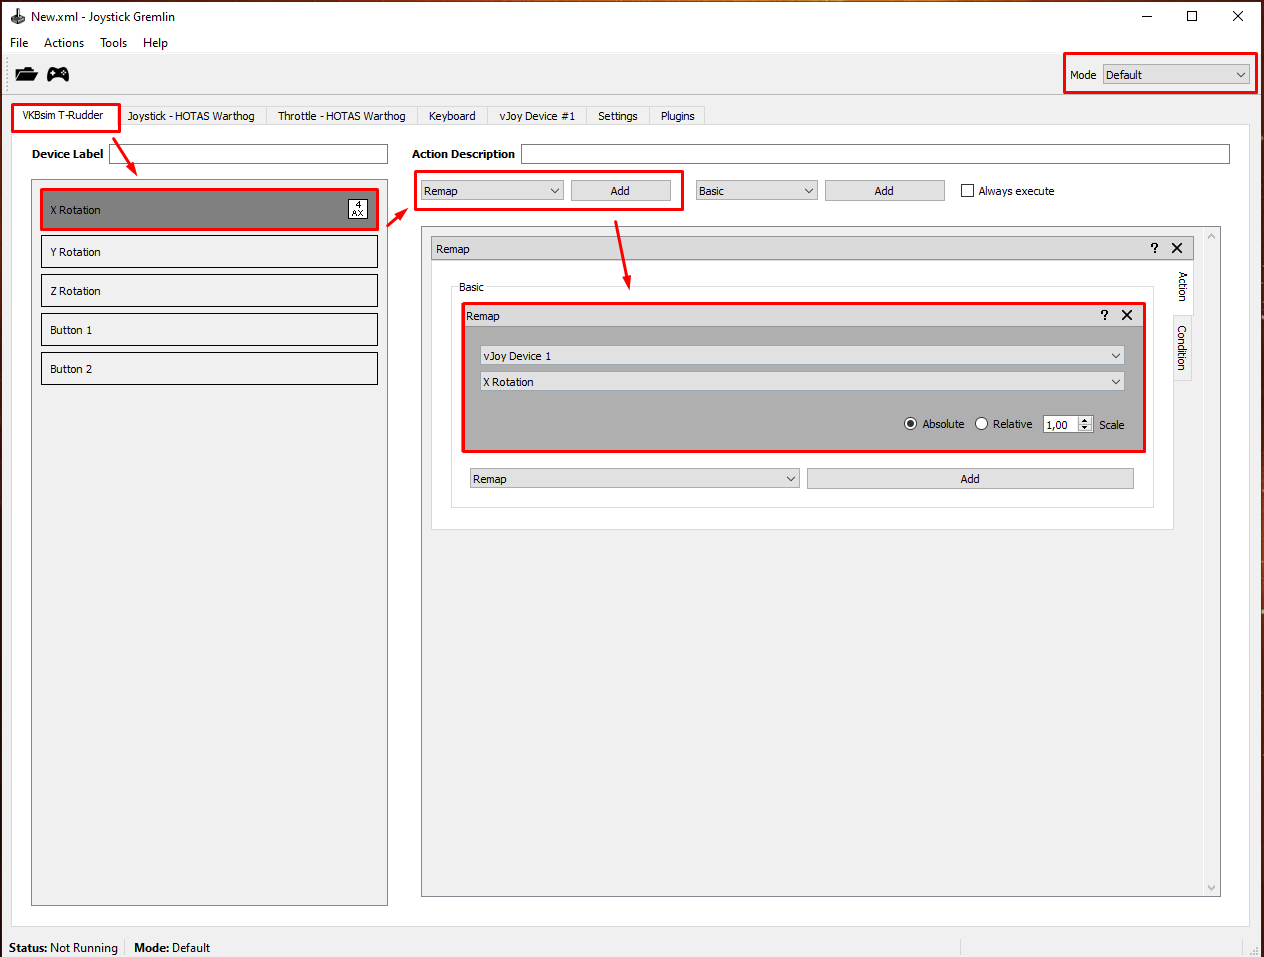Select the Button 1 input

click(x=209, y=330)
